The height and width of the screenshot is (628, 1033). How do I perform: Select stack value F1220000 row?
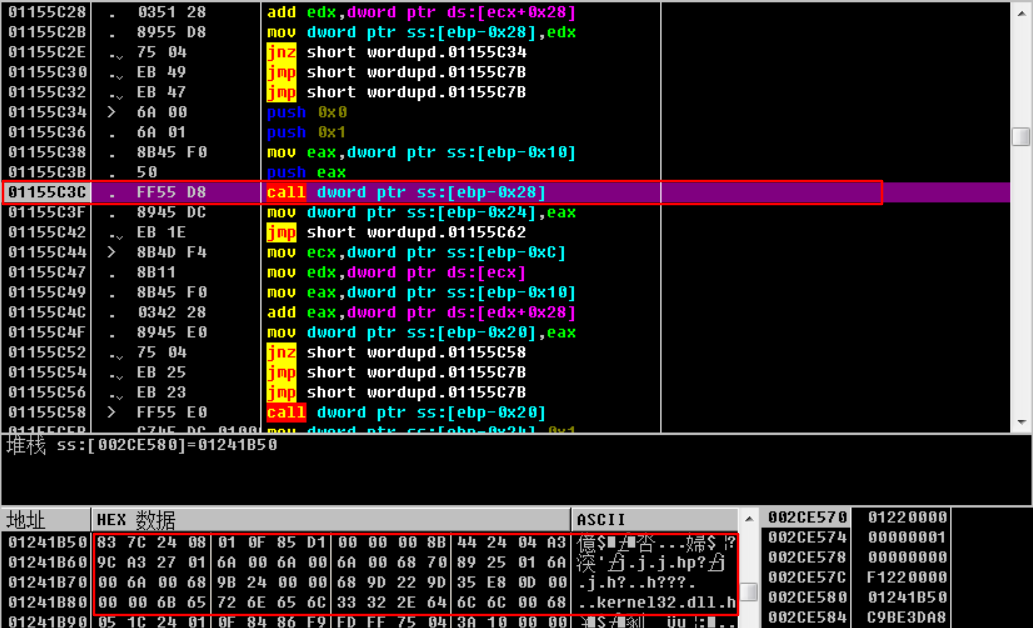(x=901, y=577)
